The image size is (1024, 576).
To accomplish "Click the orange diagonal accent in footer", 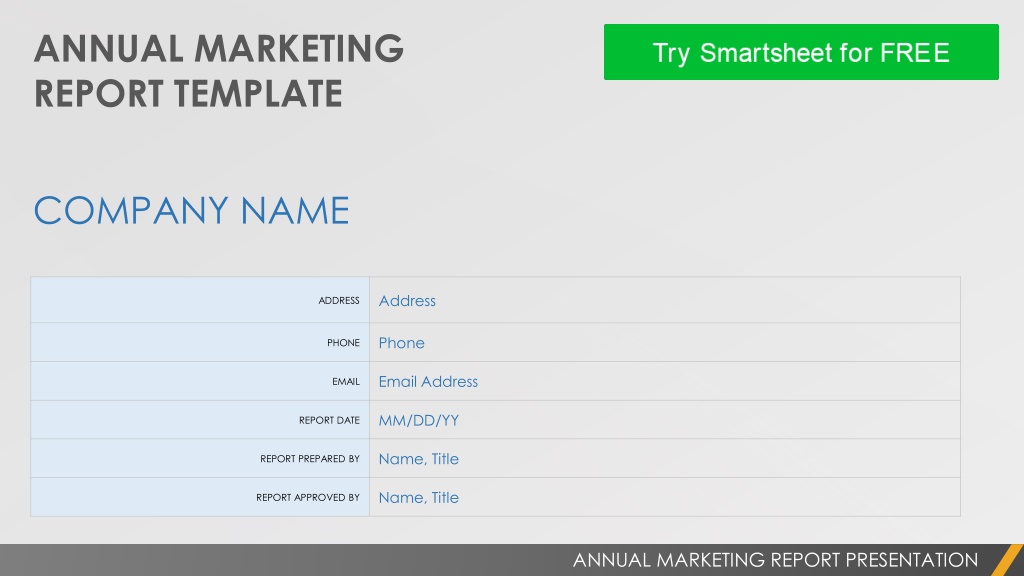I will click(1007, 560).
